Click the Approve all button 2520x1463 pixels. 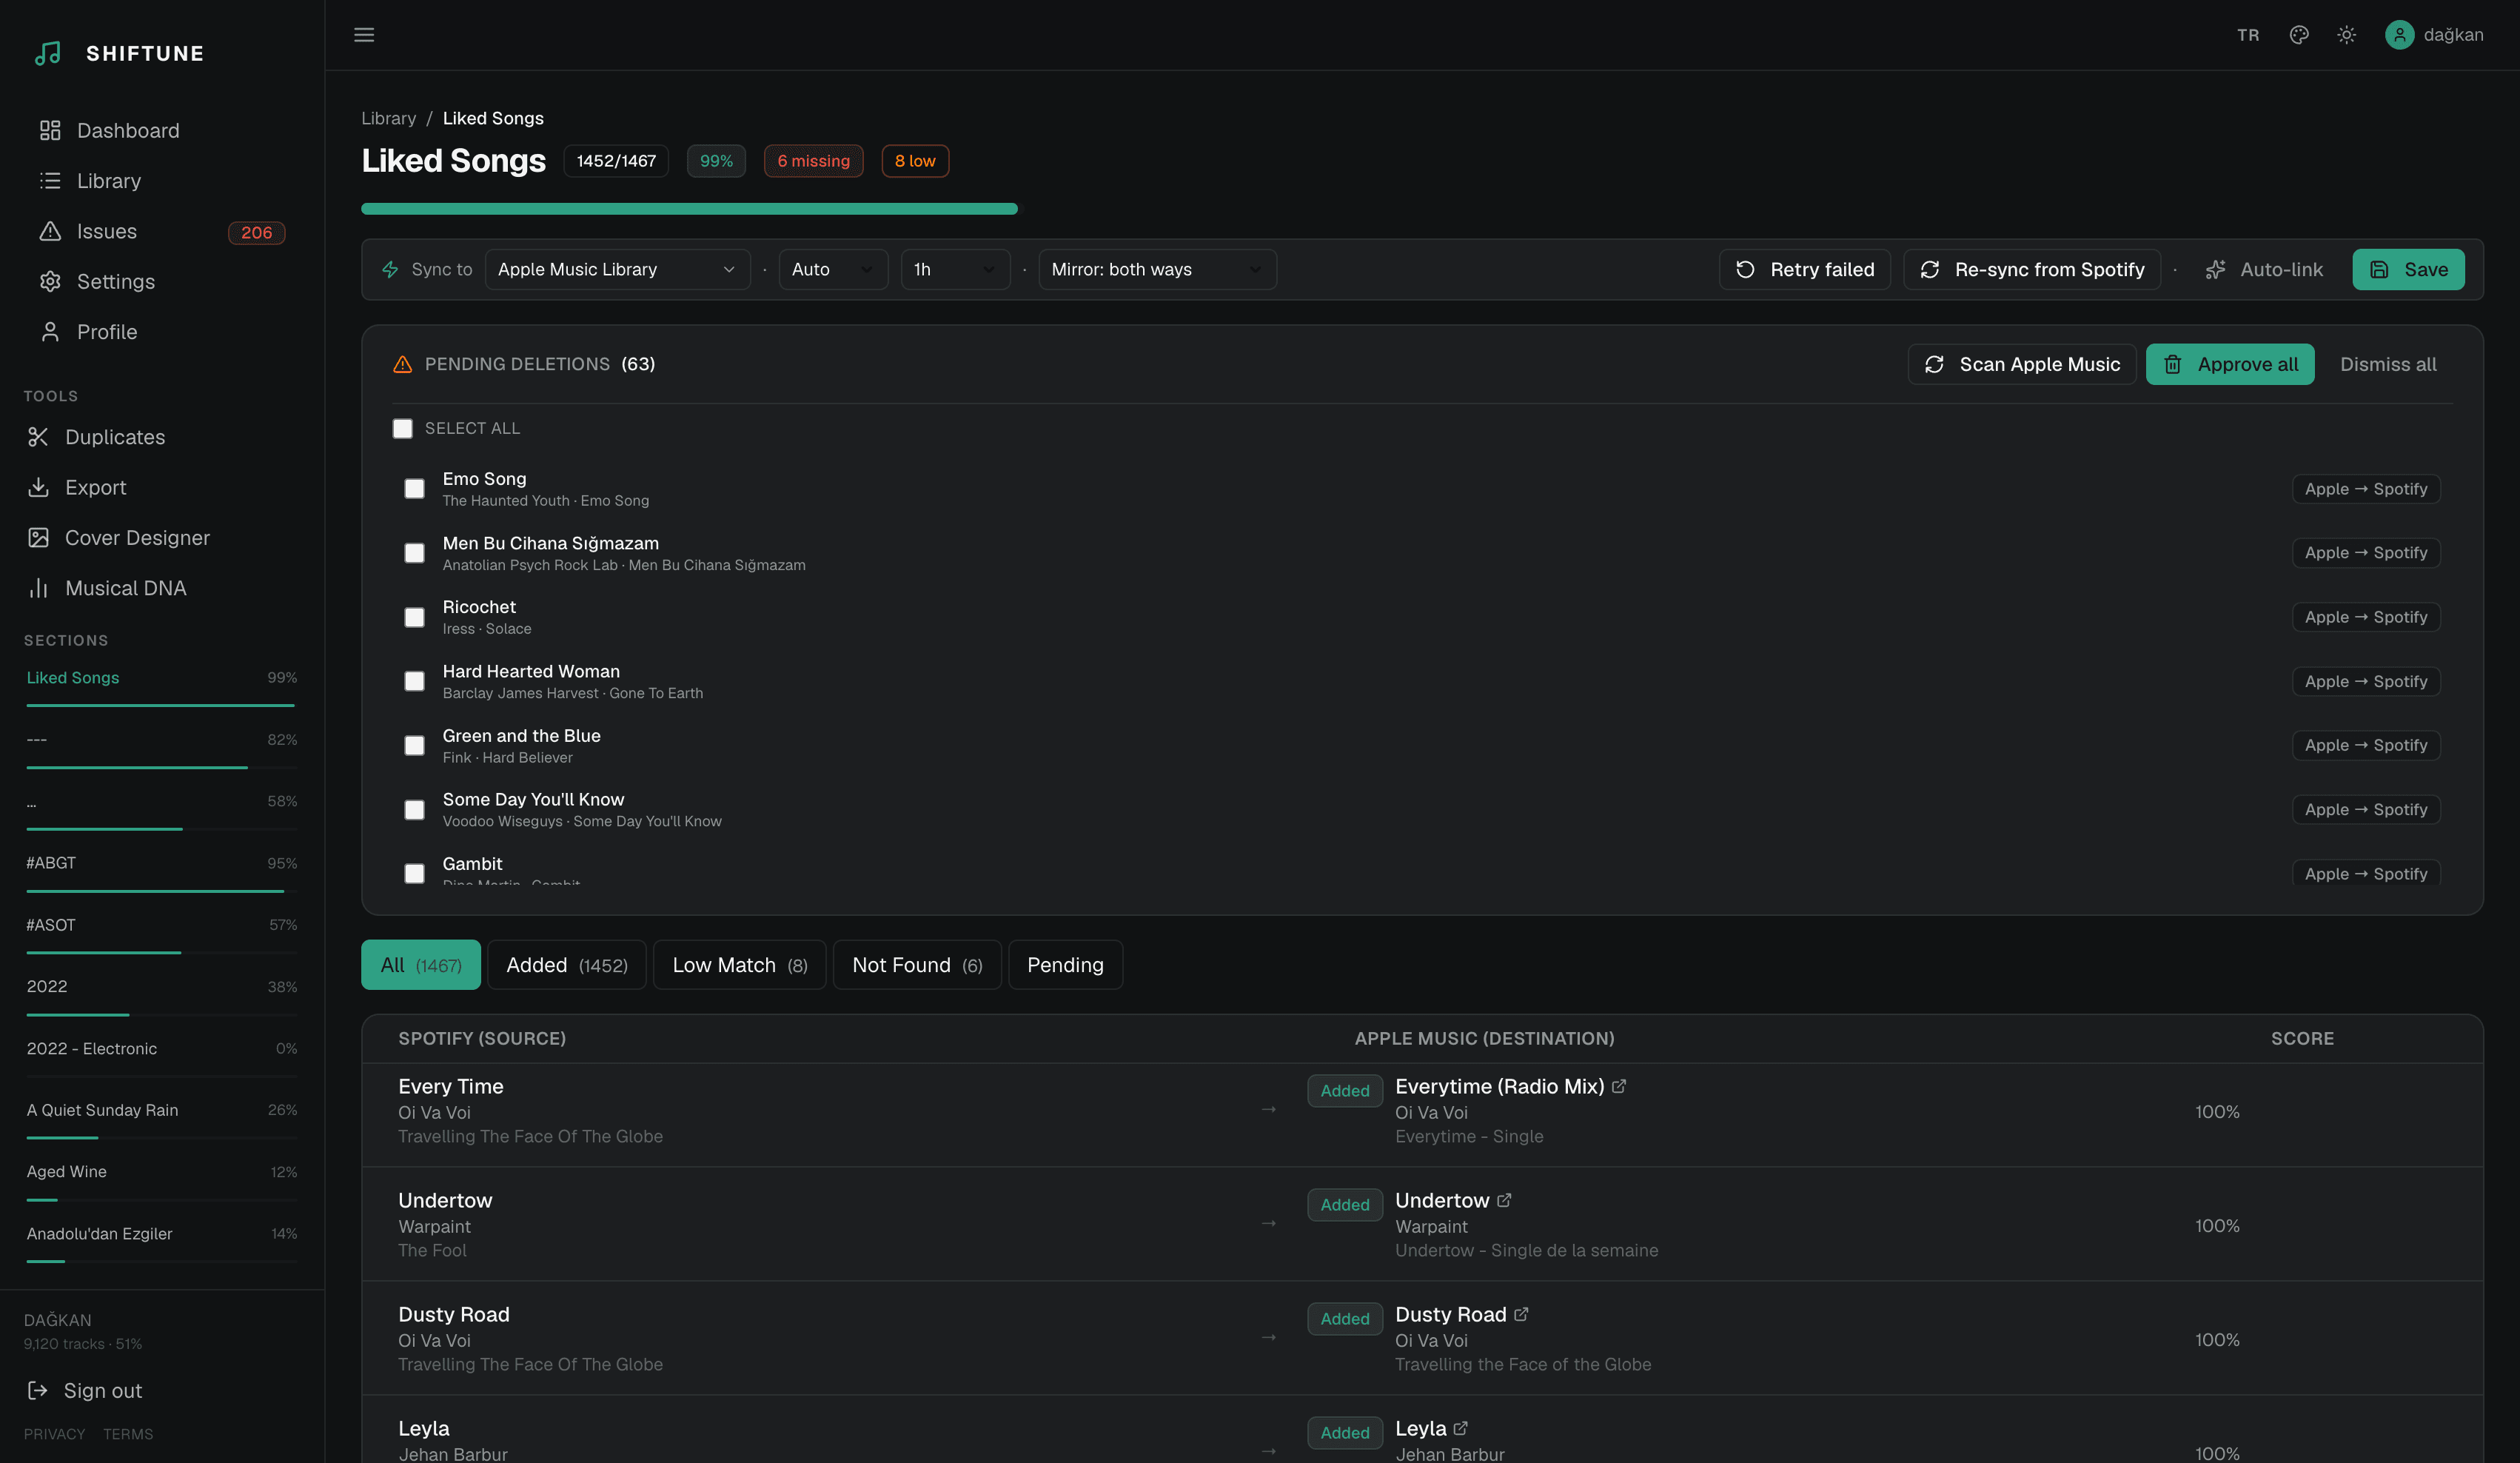point(2230,364)
